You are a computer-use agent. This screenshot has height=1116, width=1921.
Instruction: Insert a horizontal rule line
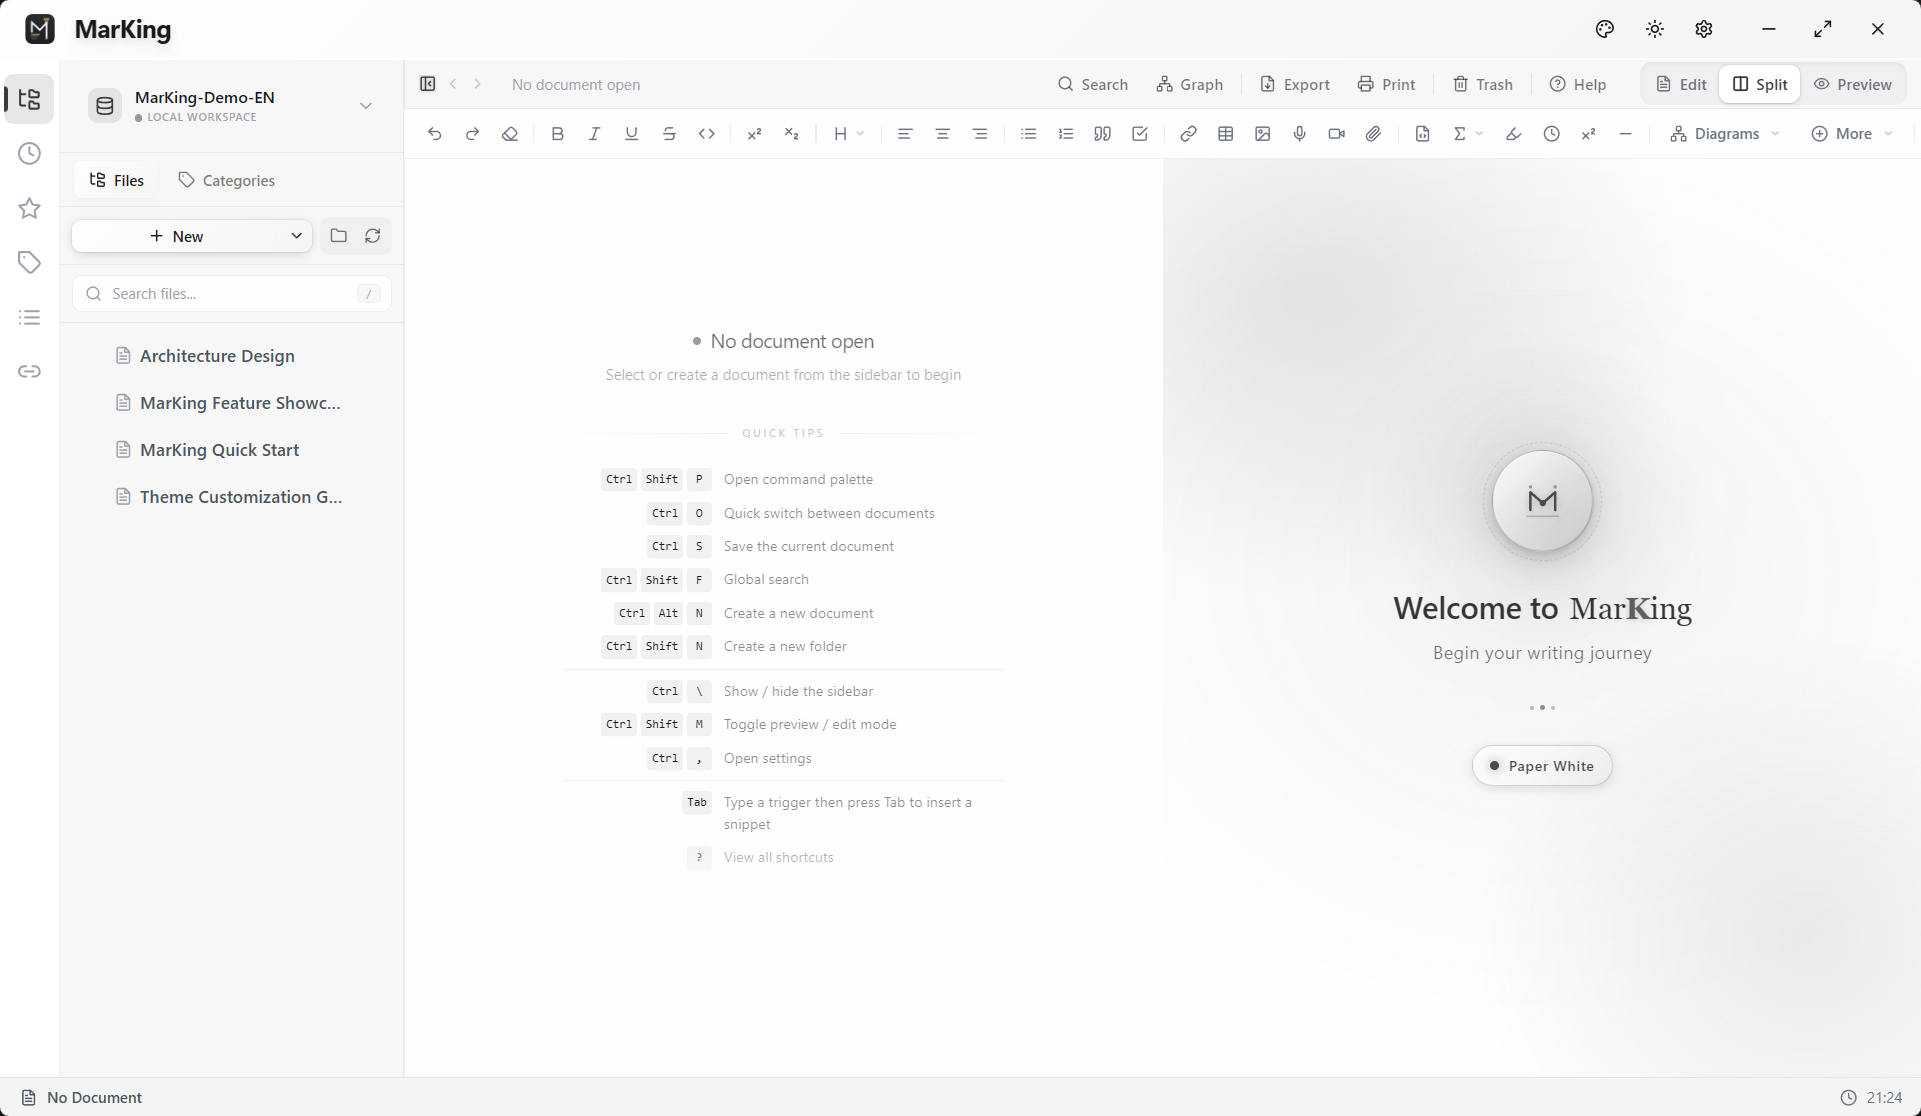point(1626,133)
